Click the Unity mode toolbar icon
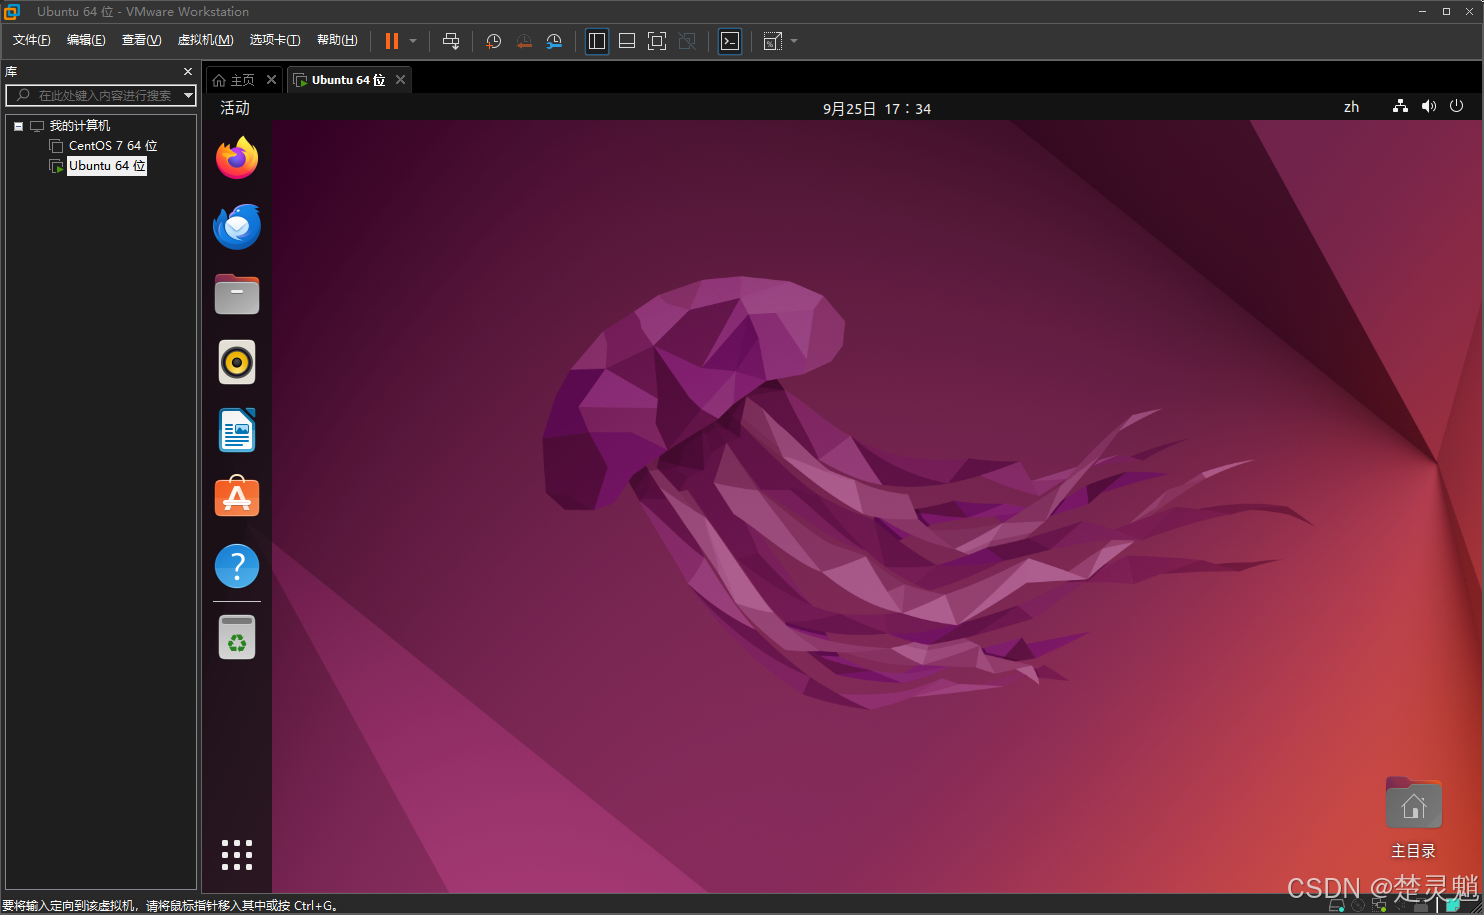 [687, 41]
